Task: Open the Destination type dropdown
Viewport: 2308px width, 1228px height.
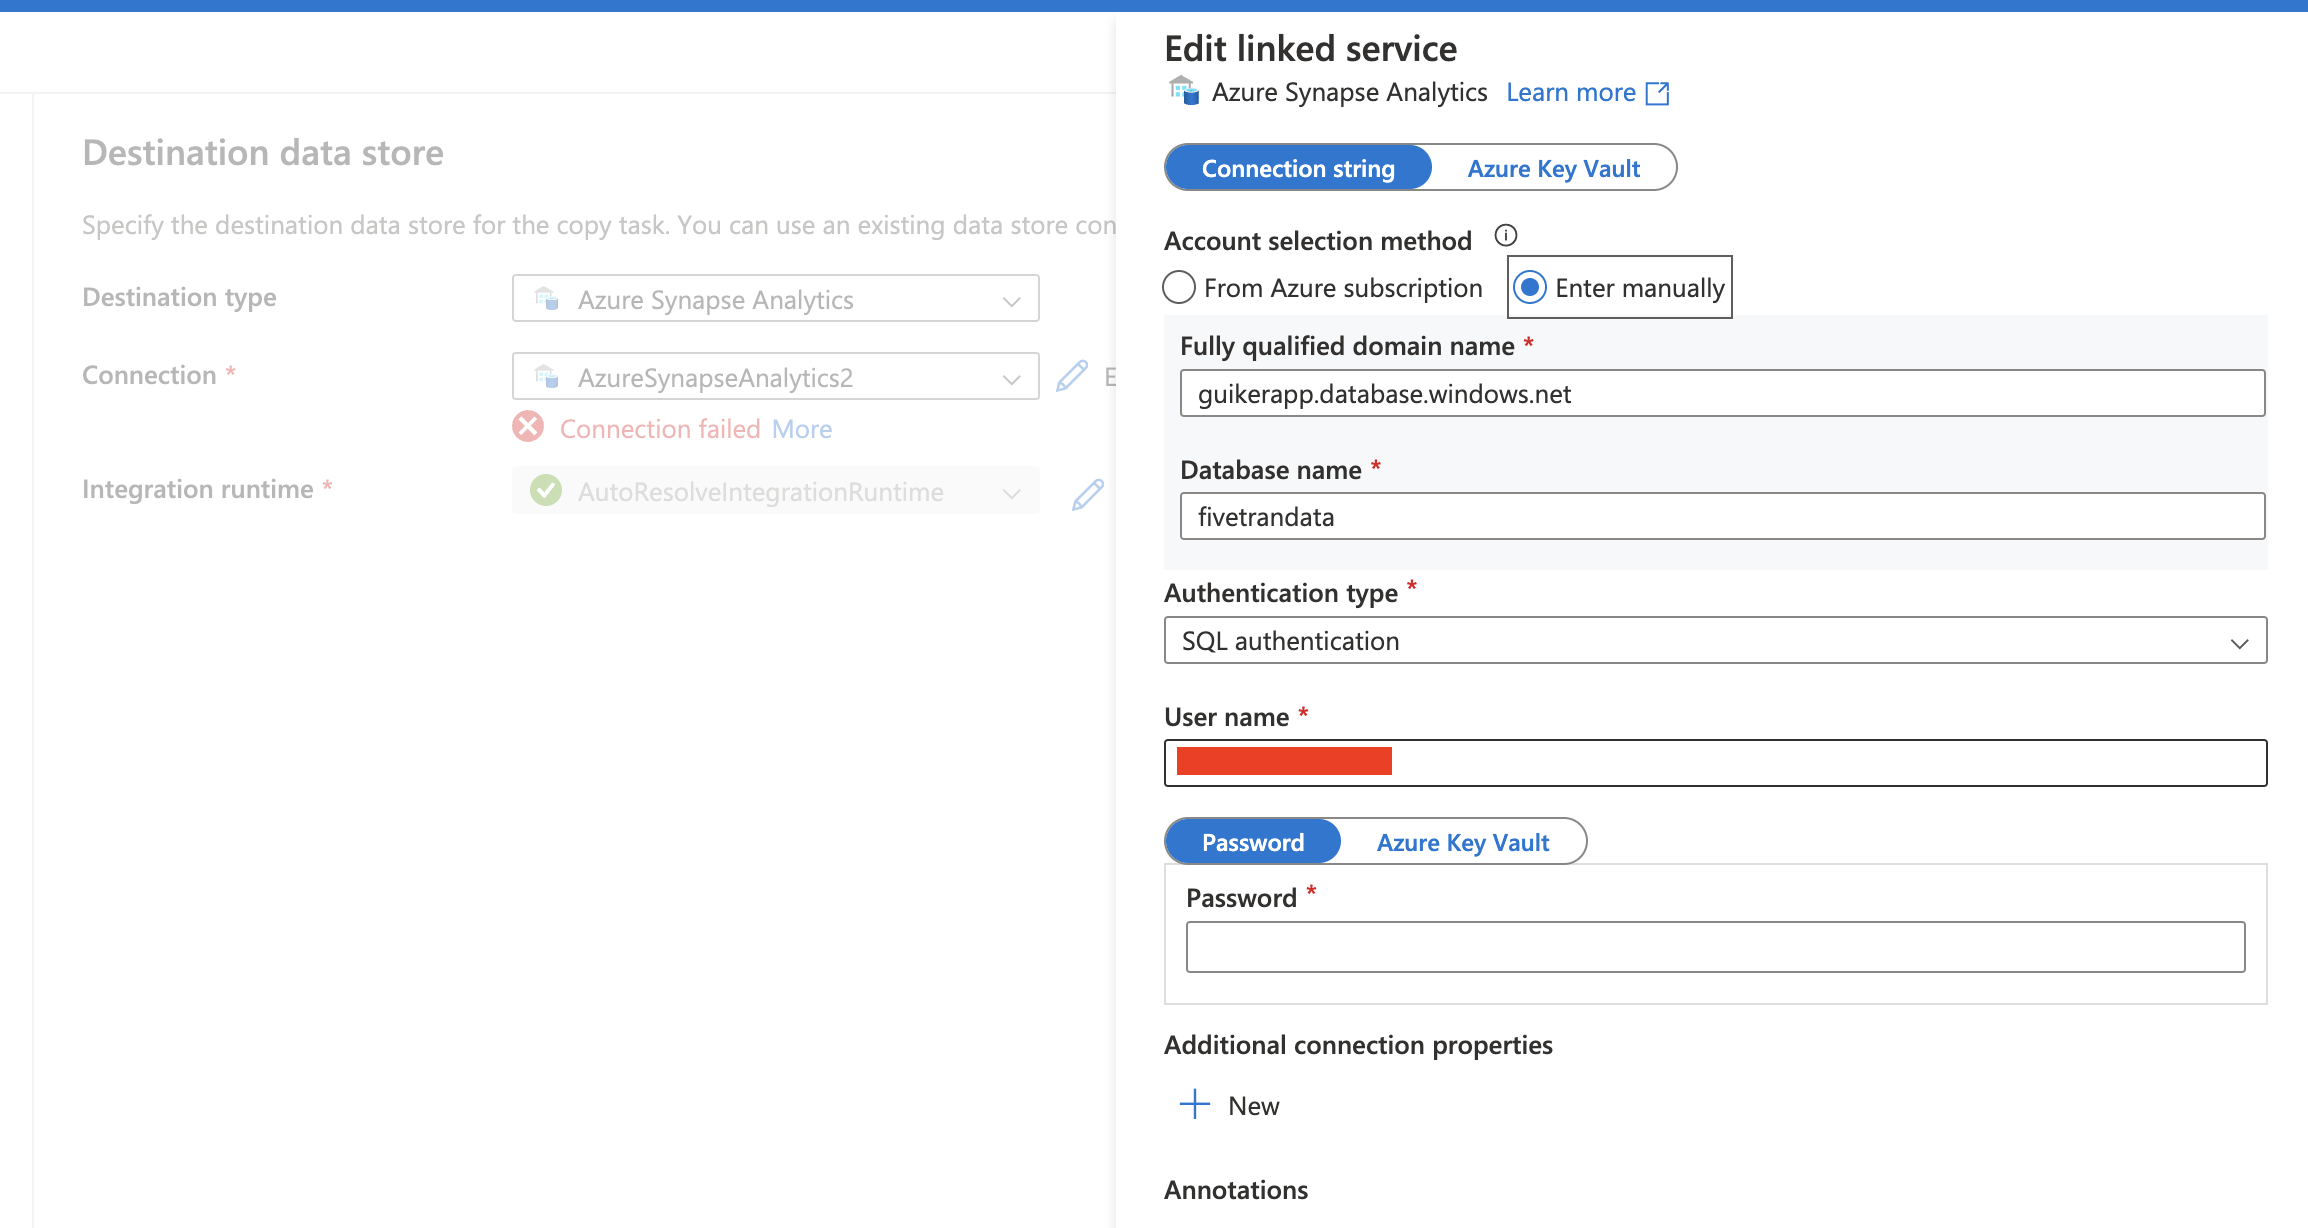Action: pos(775,298)
